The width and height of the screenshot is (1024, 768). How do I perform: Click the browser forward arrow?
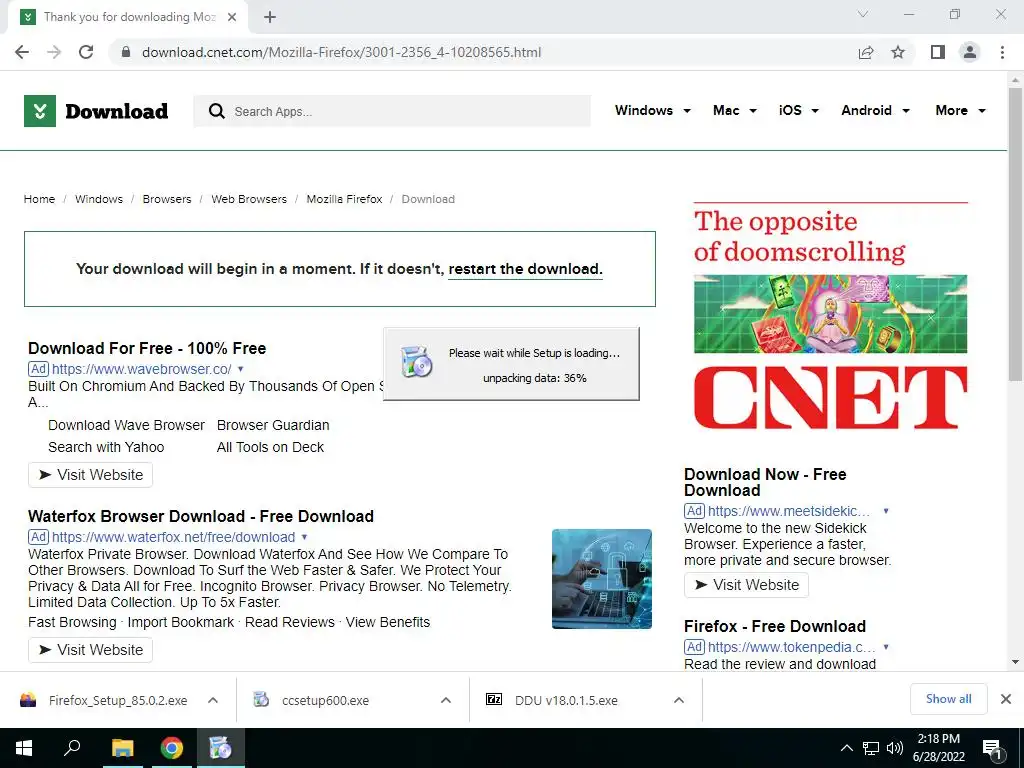tap(54, 52)
